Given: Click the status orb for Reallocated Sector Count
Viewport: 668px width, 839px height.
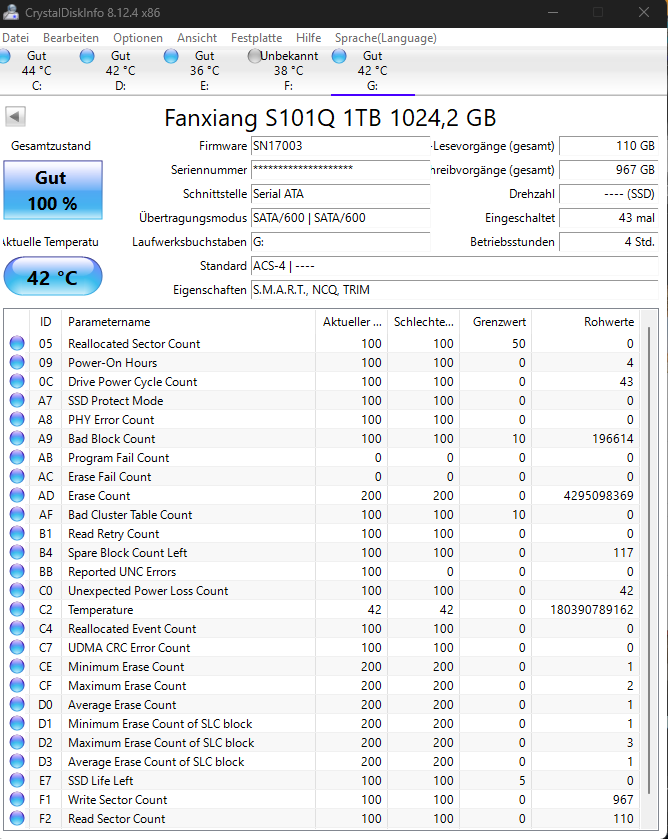Looking at the screenshot, I should point(17,344).
